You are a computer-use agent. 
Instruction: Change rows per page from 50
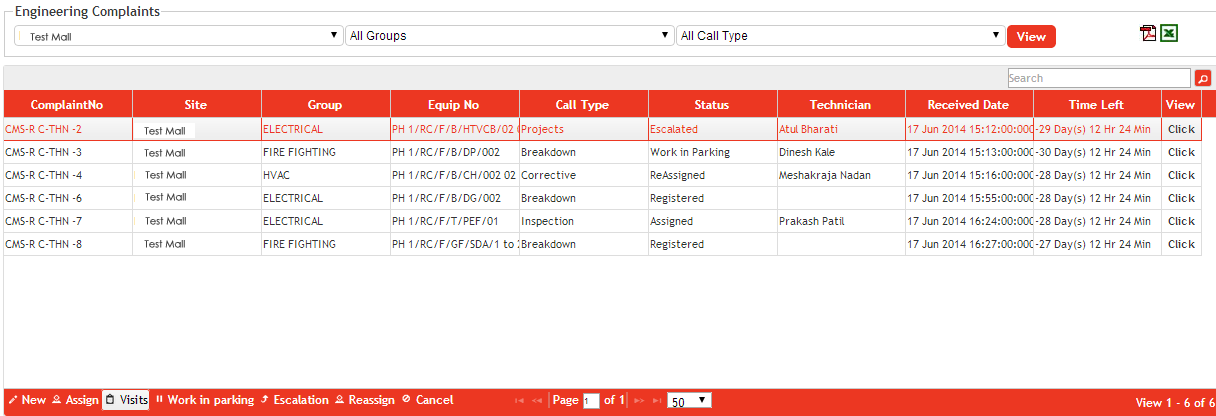(x=689, y=400)
